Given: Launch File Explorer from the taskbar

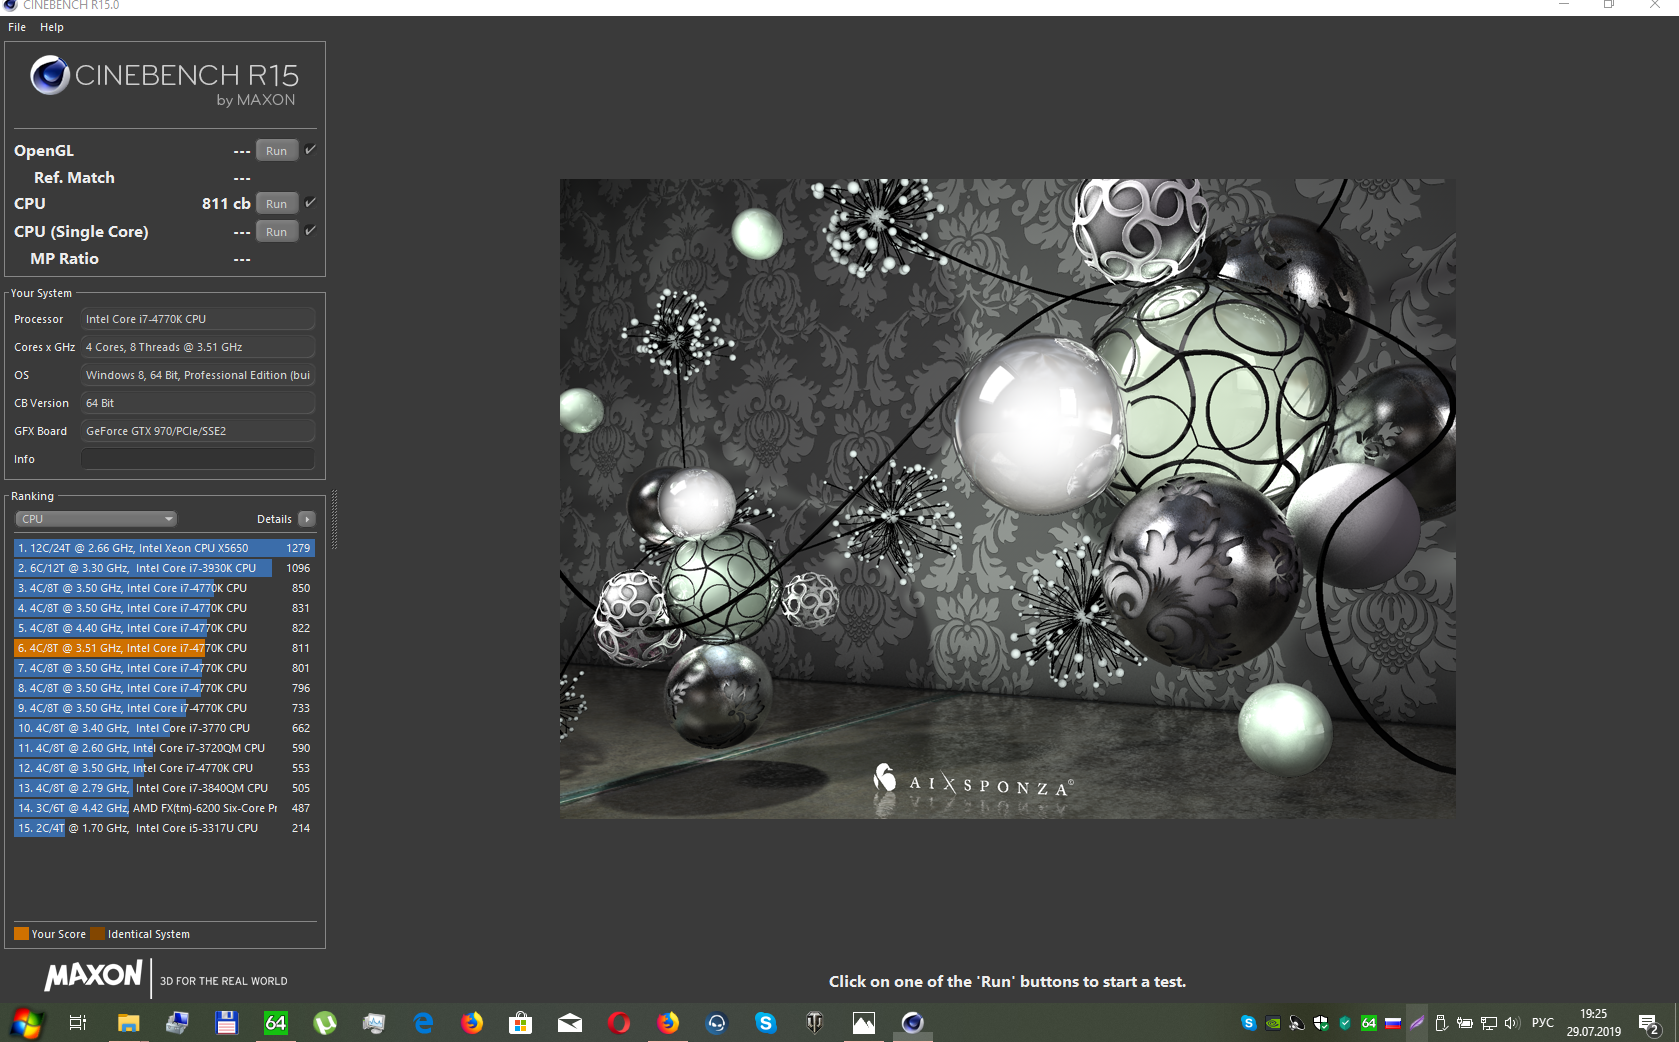Looking at the screenshot, I should tap(128, 1023).
